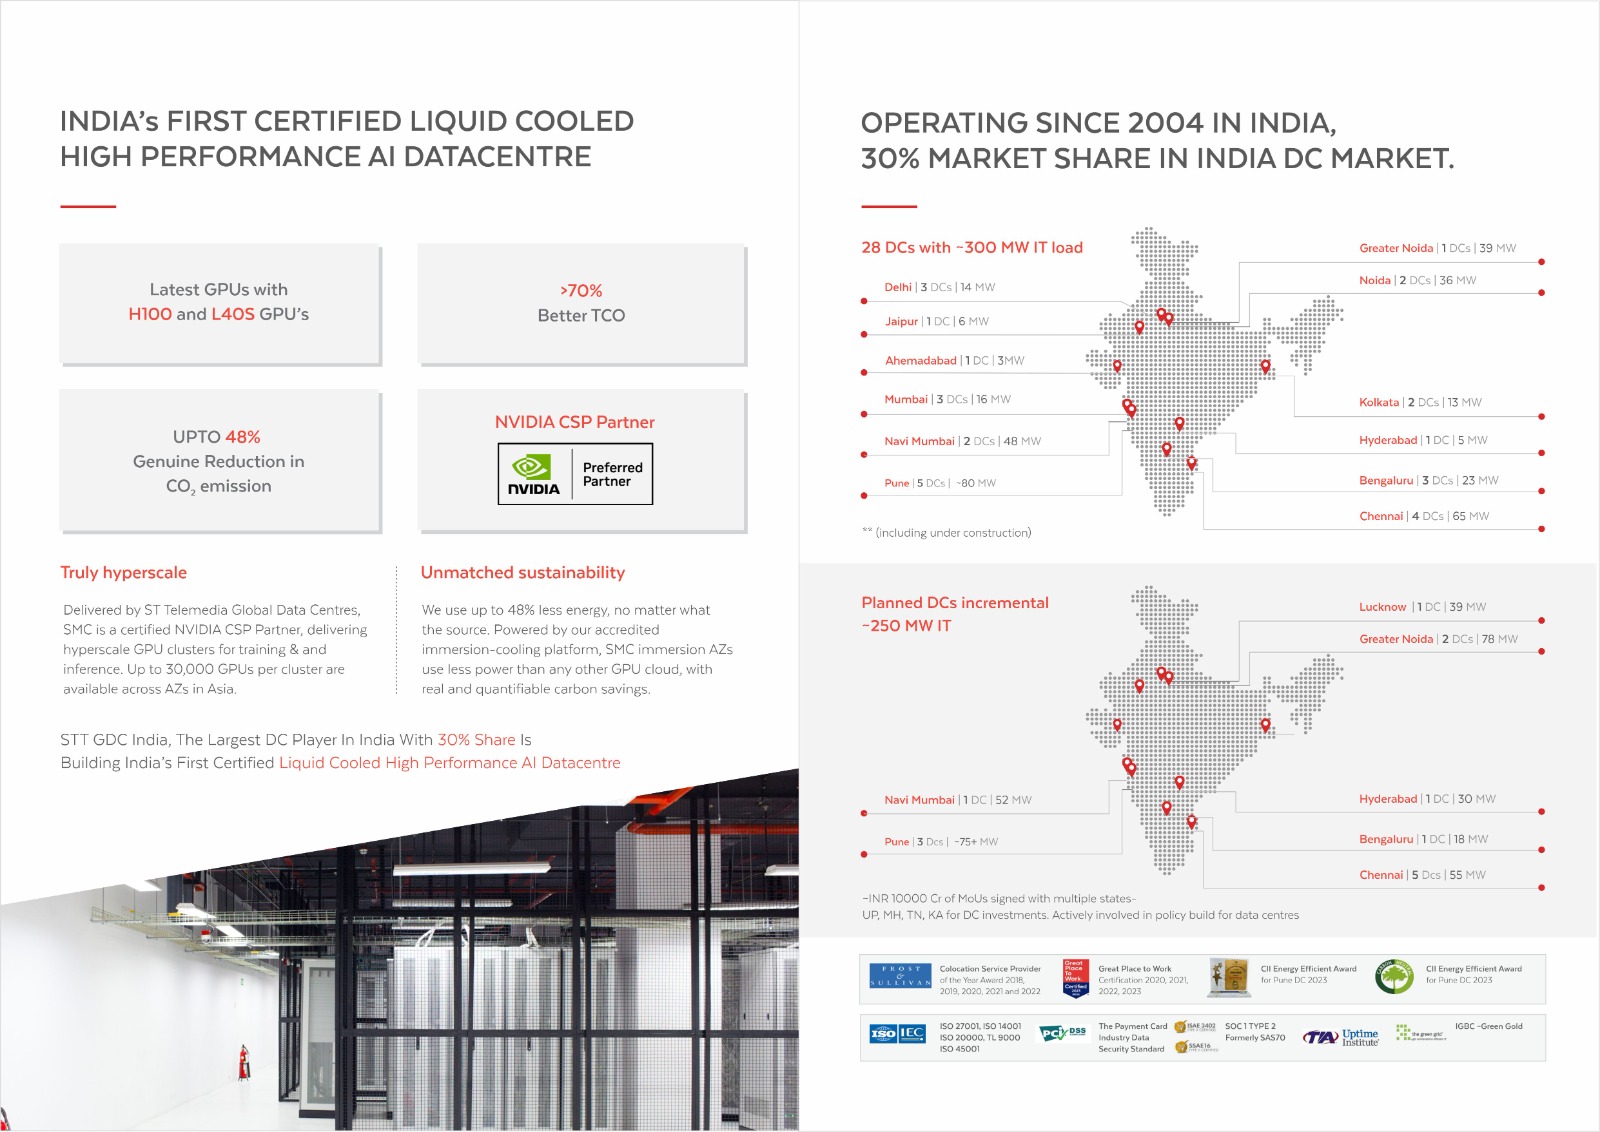The height and width of the screenshot is (1132, 1600).
Task: Click the red '30% Share' text
Action: pyautogui.click(x=476, y=740)
